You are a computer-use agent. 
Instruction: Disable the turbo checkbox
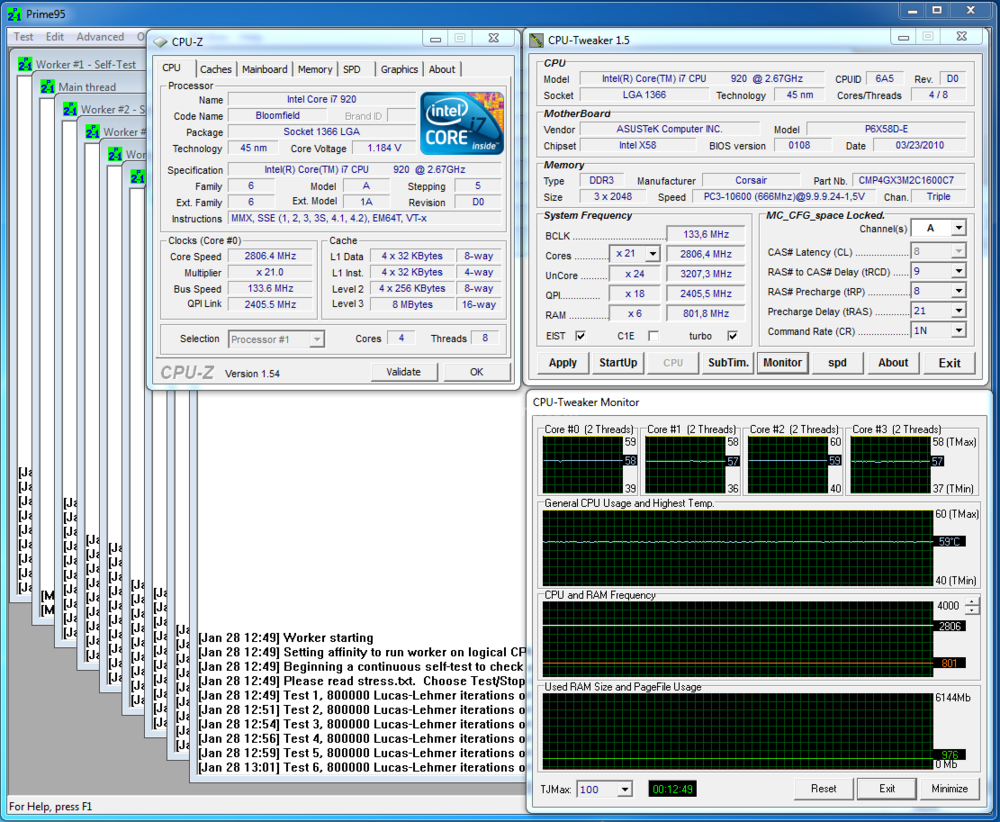pyautogui.click(x=733, y=335)
